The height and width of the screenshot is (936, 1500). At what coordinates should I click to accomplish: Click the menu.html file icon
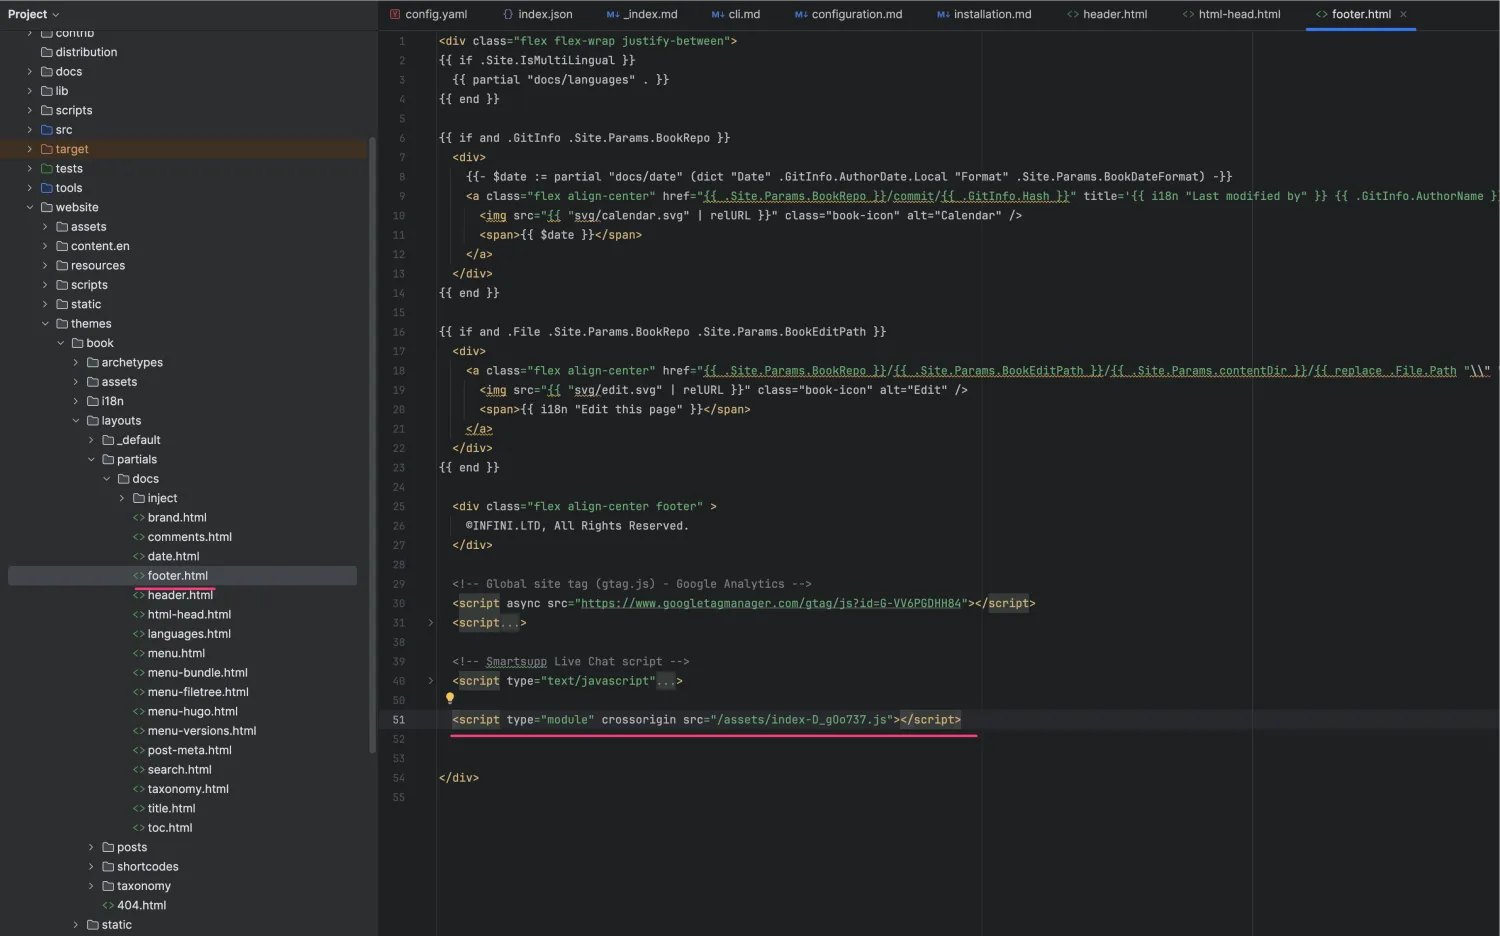pyautogui.click(x=139, y=654)
